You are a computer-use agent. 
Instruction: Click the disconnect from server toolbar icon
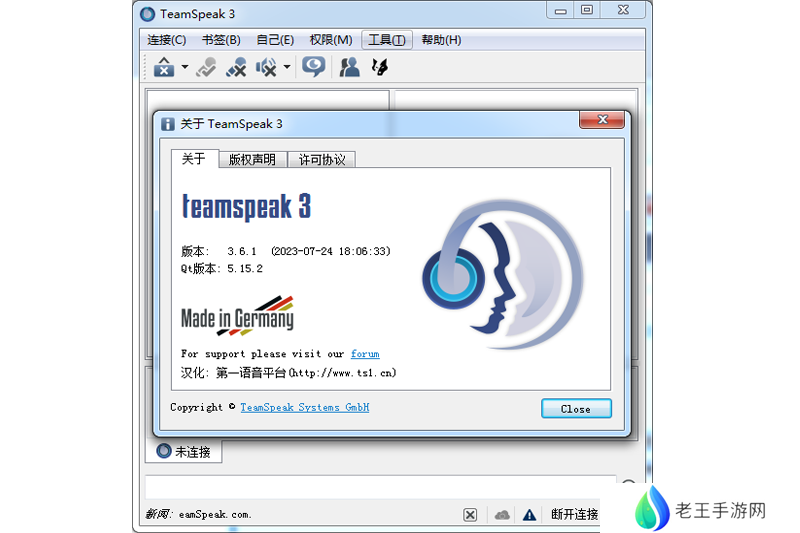coord(164,67)
